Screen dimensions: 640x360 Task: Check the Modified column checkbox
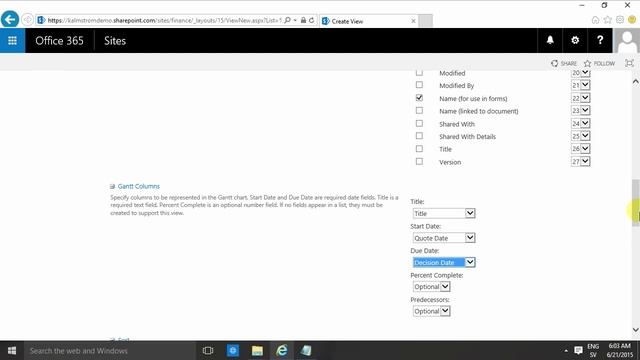point(419,73)
